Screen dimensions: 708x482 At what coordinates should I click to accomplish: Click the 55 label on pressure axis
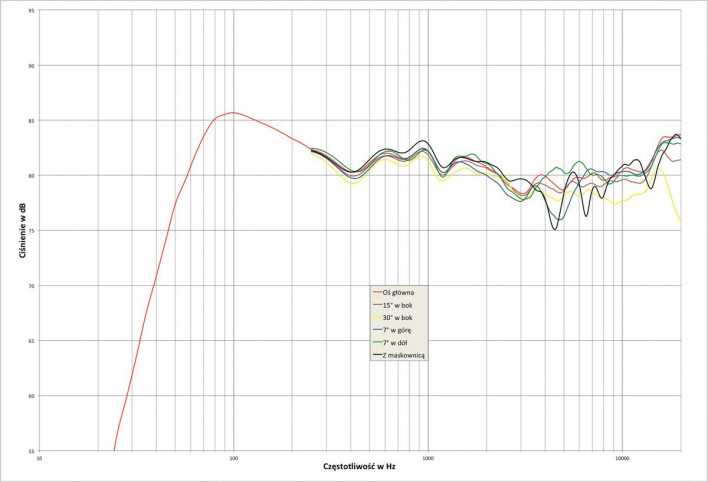click(x=31, y=451)
